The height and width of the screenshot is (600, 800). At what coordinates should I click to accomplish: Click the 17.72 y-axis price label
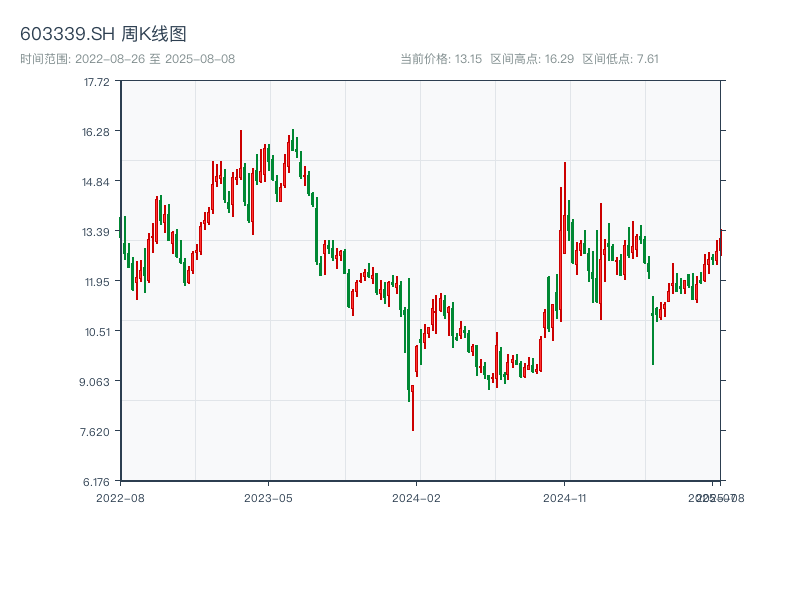coord(96,82)
